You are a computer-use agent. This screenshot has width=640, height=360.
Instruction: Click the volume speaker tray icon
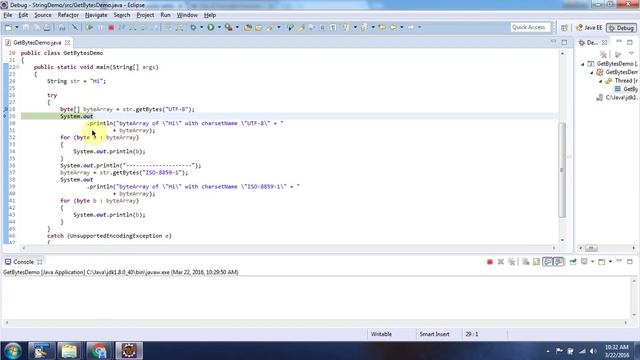(x=593, y=351)
